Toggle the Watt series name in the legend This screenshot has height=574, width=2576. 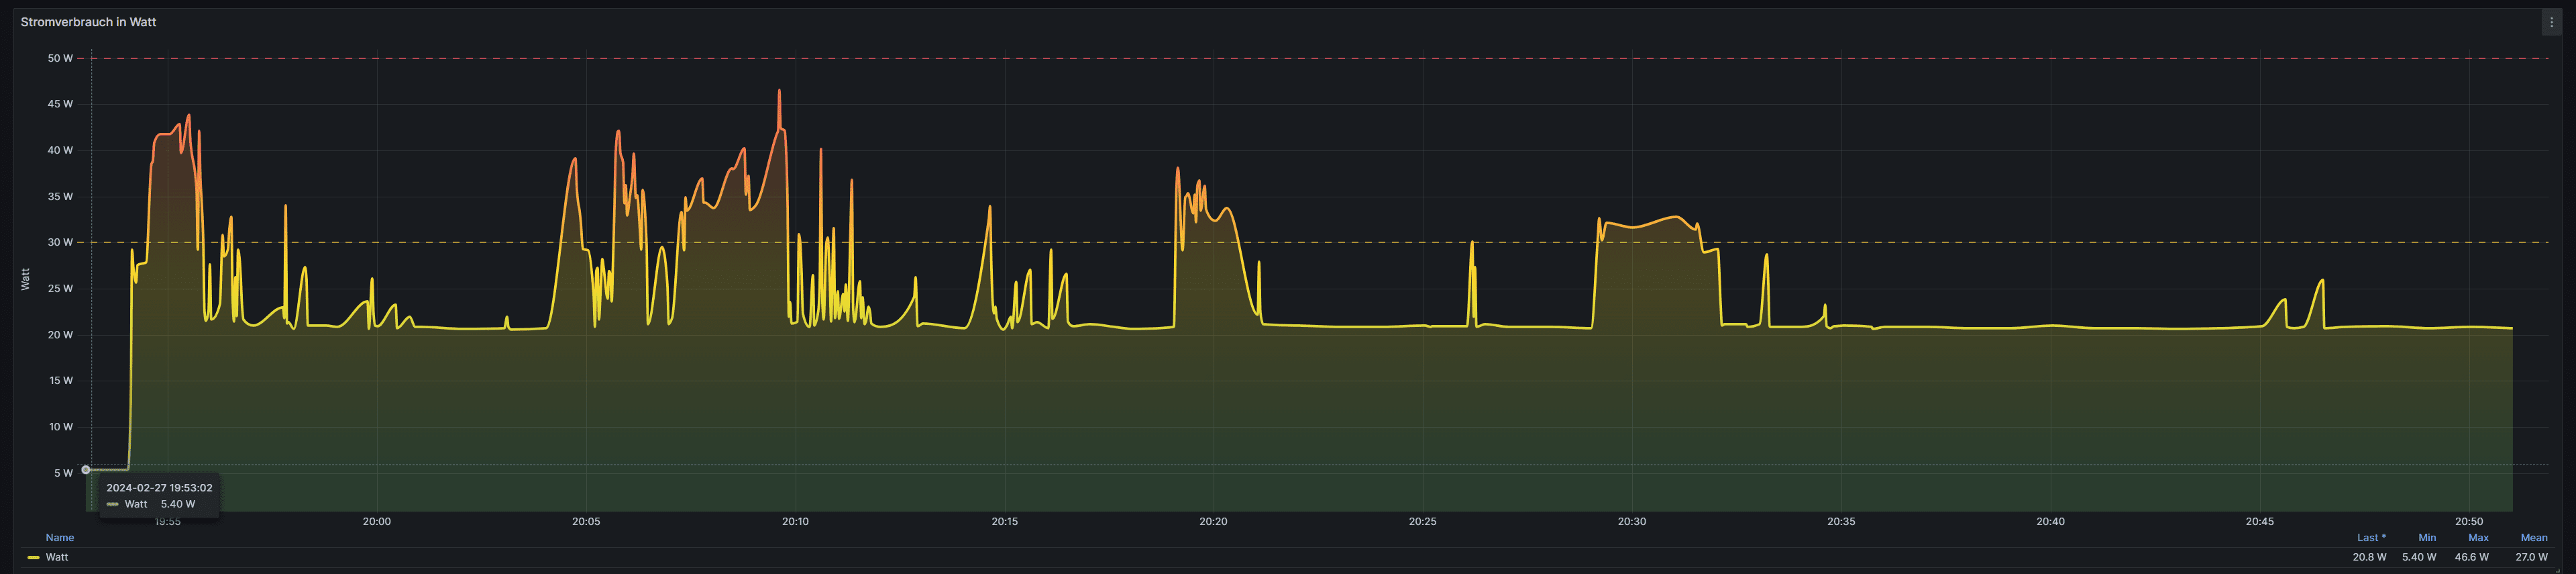click(x=57, y=557)
